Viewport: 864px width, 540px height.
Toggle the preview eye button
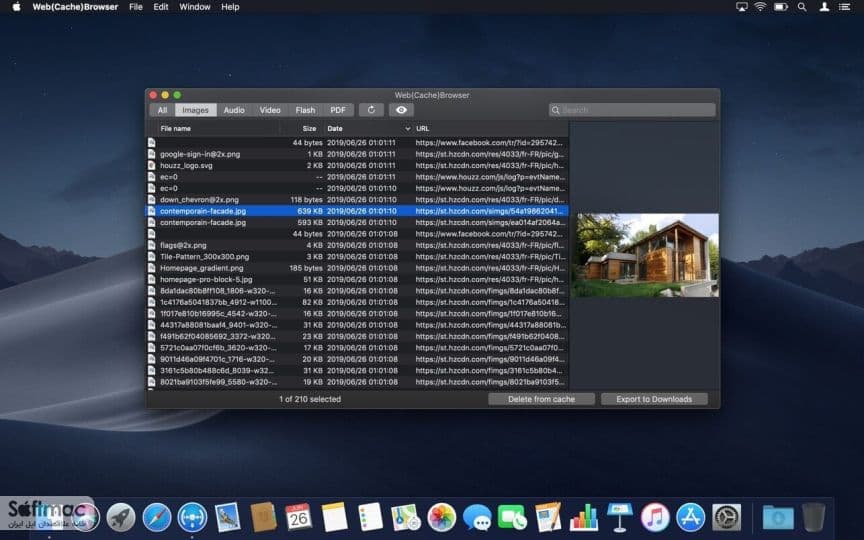point(401,110)
